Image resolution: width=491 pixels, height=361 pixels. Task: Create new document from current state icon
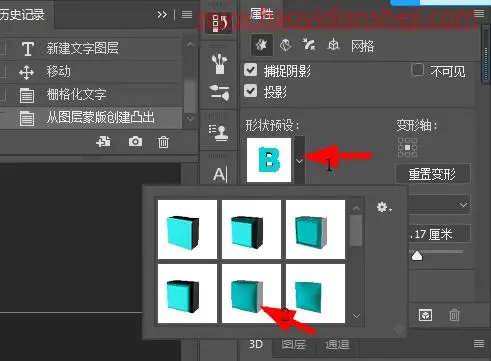(103, 142)
